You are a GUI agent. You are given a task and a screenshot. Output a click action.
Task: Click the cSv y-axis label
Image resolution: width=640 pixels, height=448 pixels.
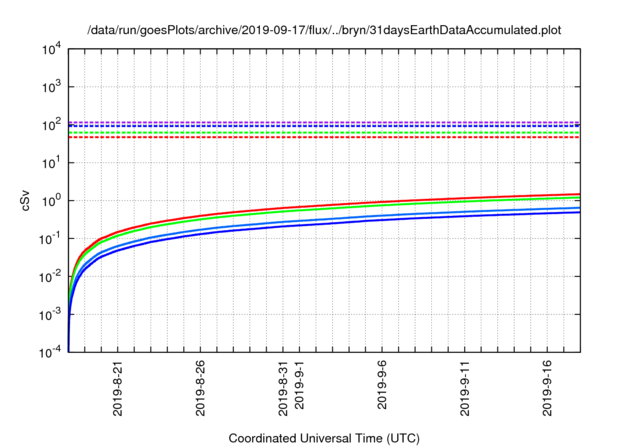point(27,200)
